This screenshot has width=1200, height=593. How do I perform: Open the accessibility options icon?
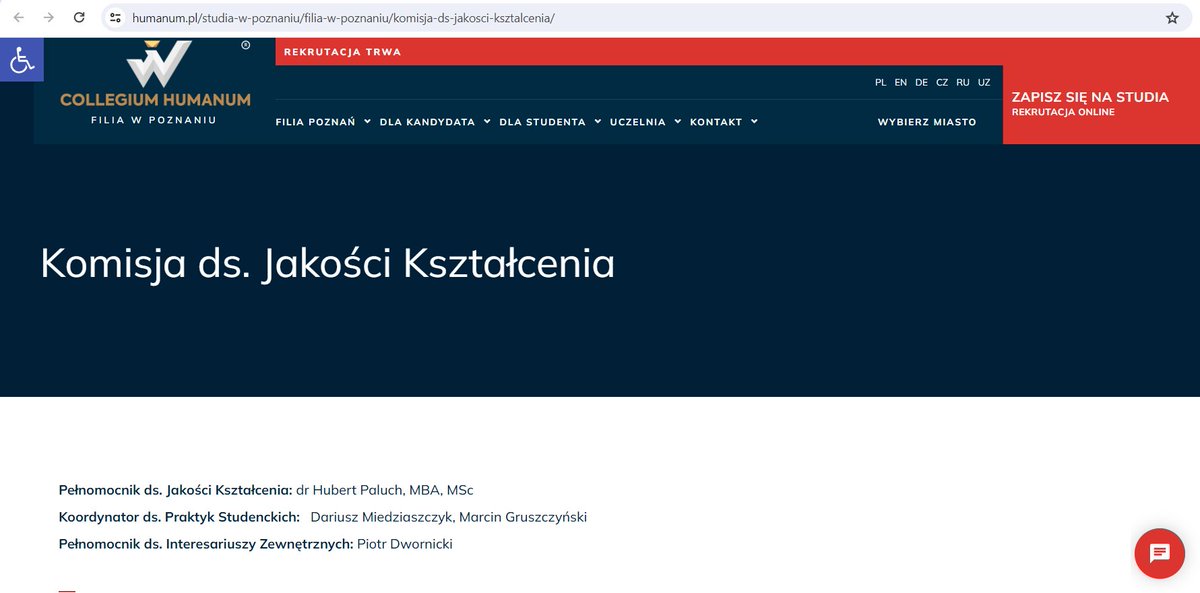click(21, 59)
